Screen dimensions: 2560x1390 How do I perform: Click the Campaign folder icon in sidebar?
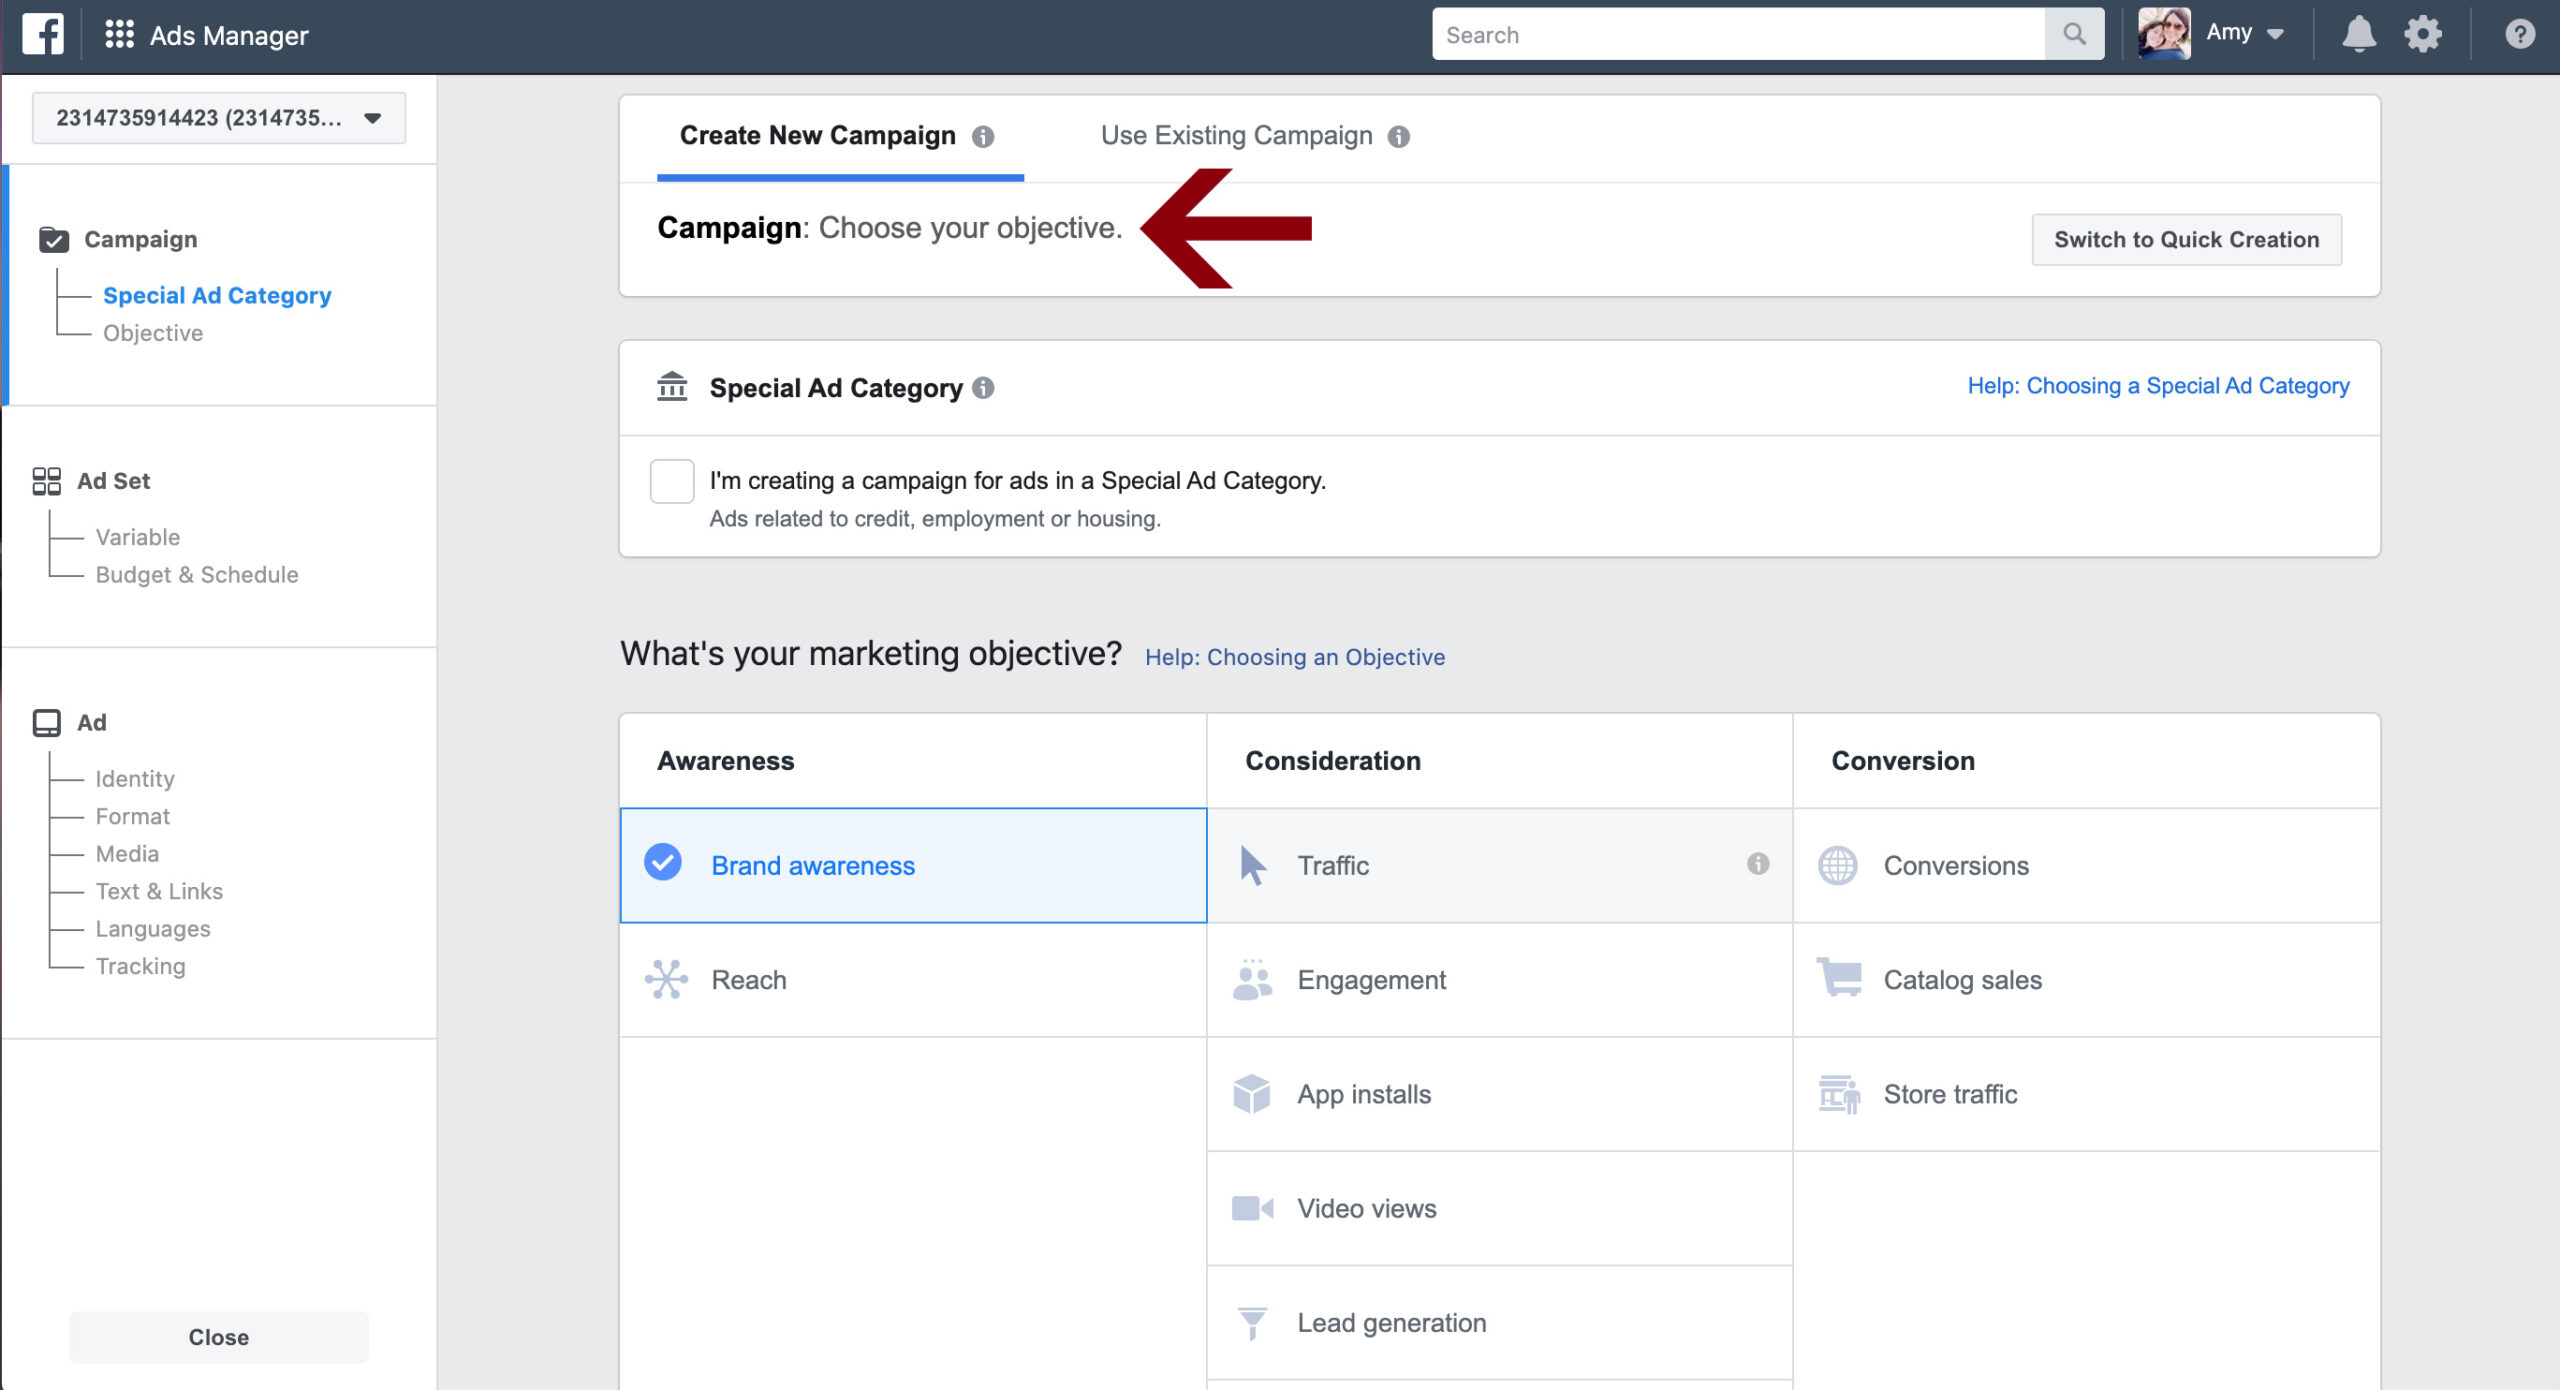pyautogui.click(x=53, y=240)
